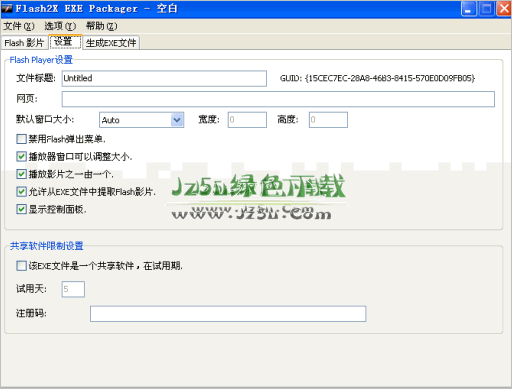This screenshot has width=512, height=389.
Task: Open the 文件 (X) menu
Action: [x=19, y=26]
